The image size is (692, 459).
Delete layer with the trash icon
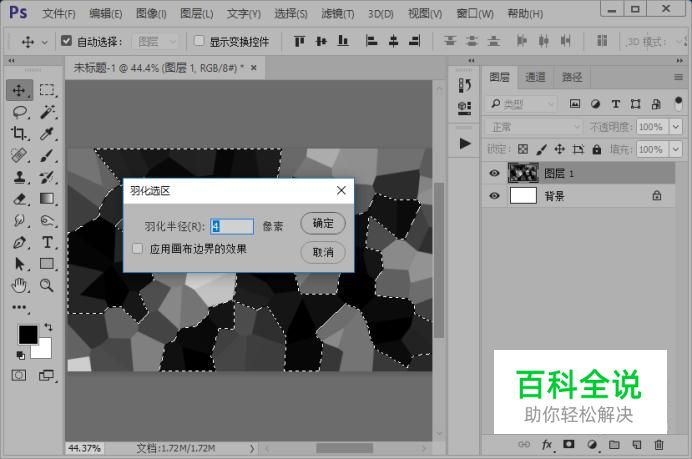click(x=659, y=444)
